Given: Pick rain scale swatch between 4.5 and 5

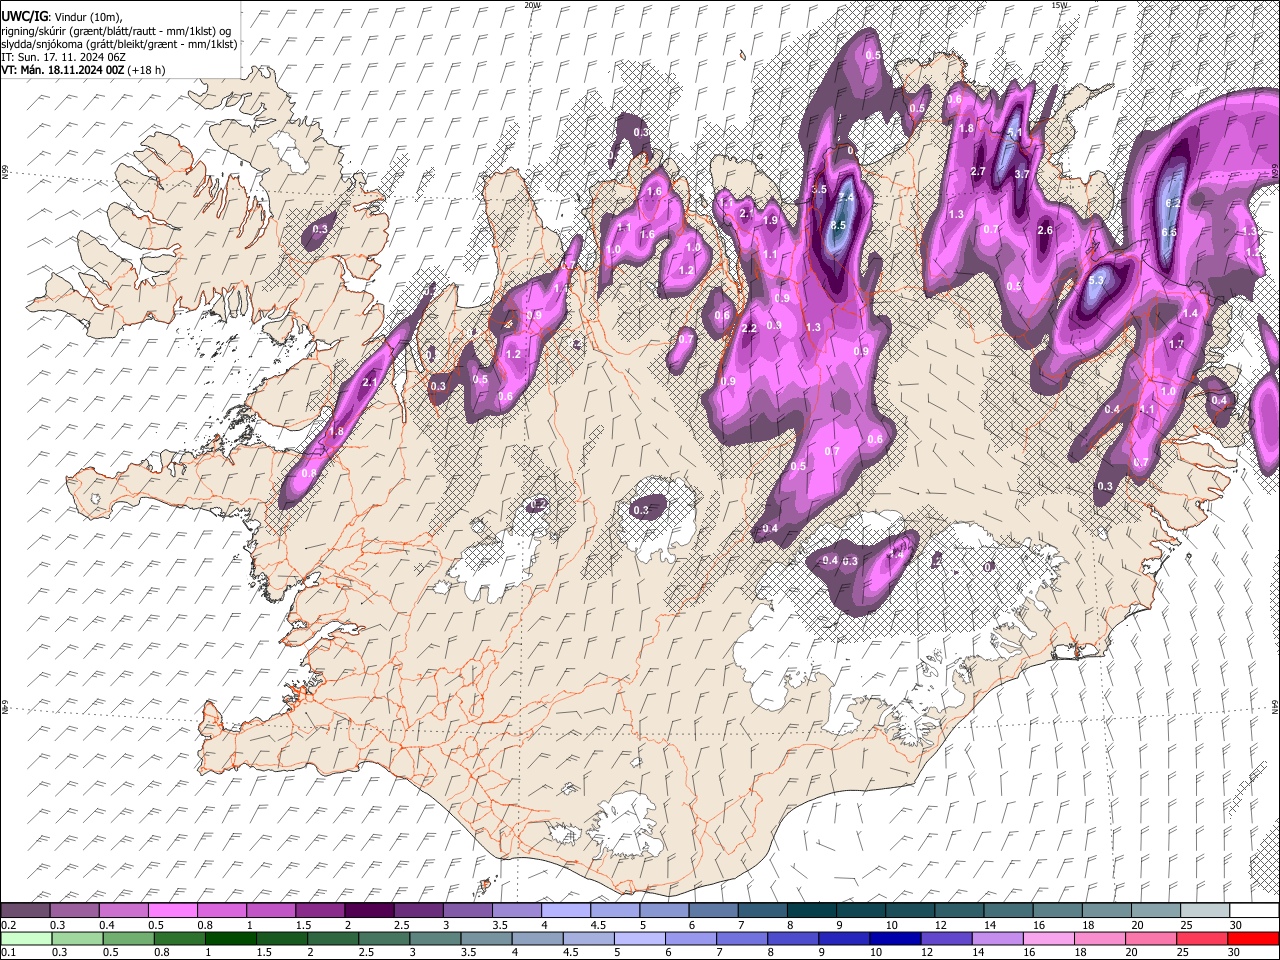Looking at the screenshot, I should pos(590,938).
